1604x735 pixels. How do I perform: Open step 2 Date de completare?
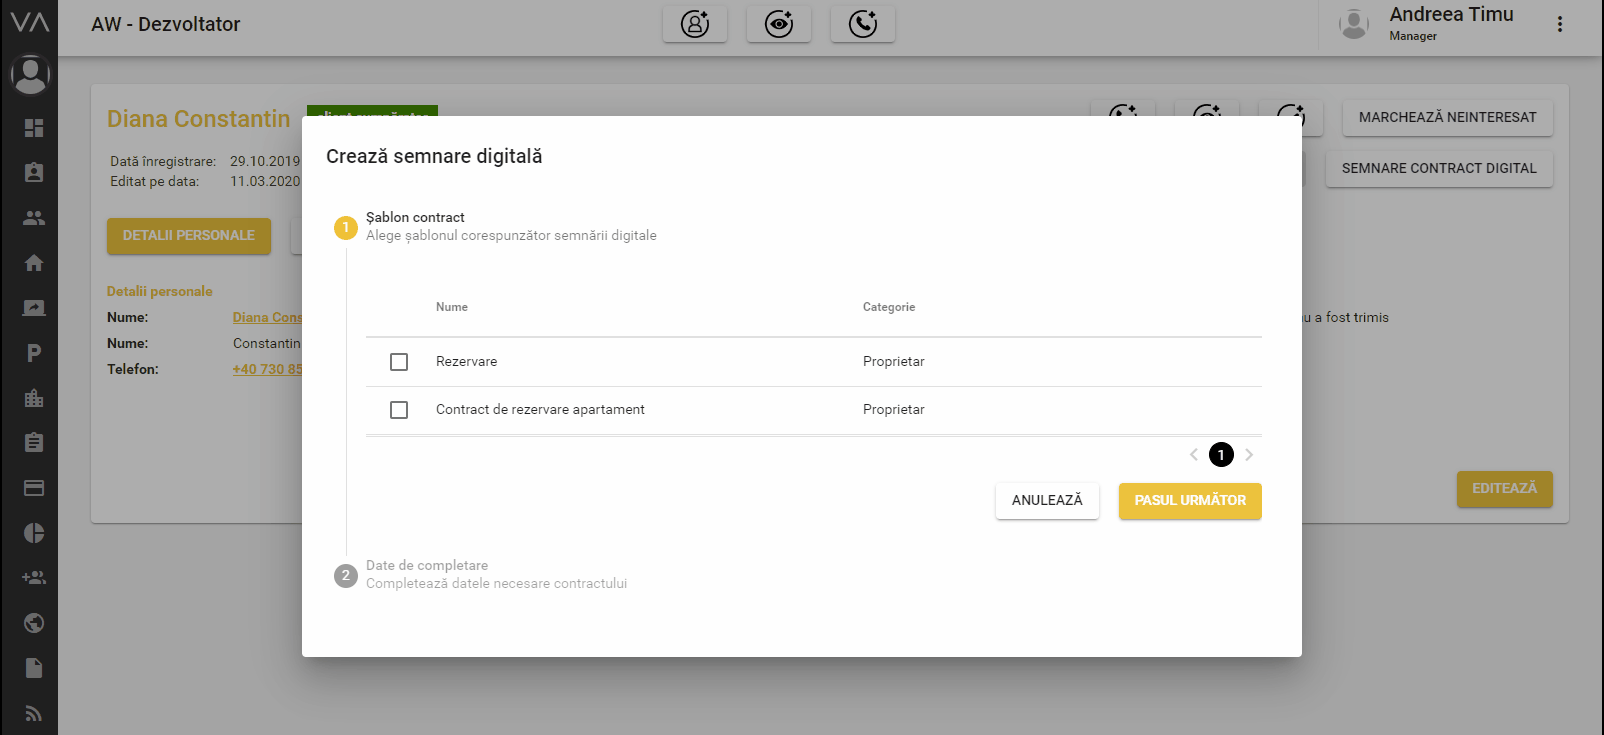pyautogui.click(x=427, y=566)
